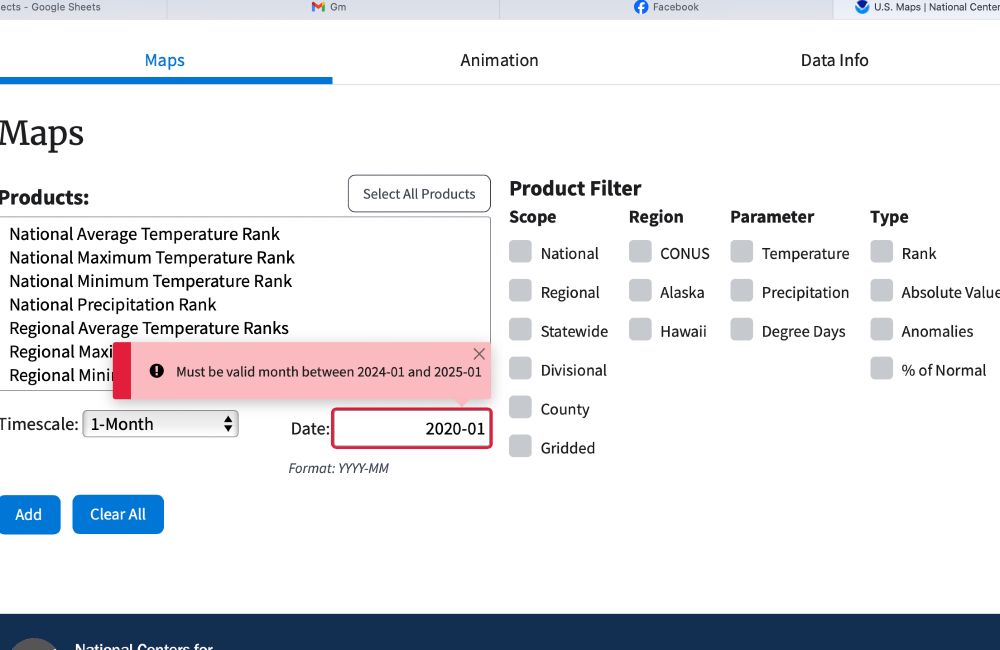Open the Gmail browser tab
The height and width of the screenshot is (650, 1000).
[x=333, y=8]
